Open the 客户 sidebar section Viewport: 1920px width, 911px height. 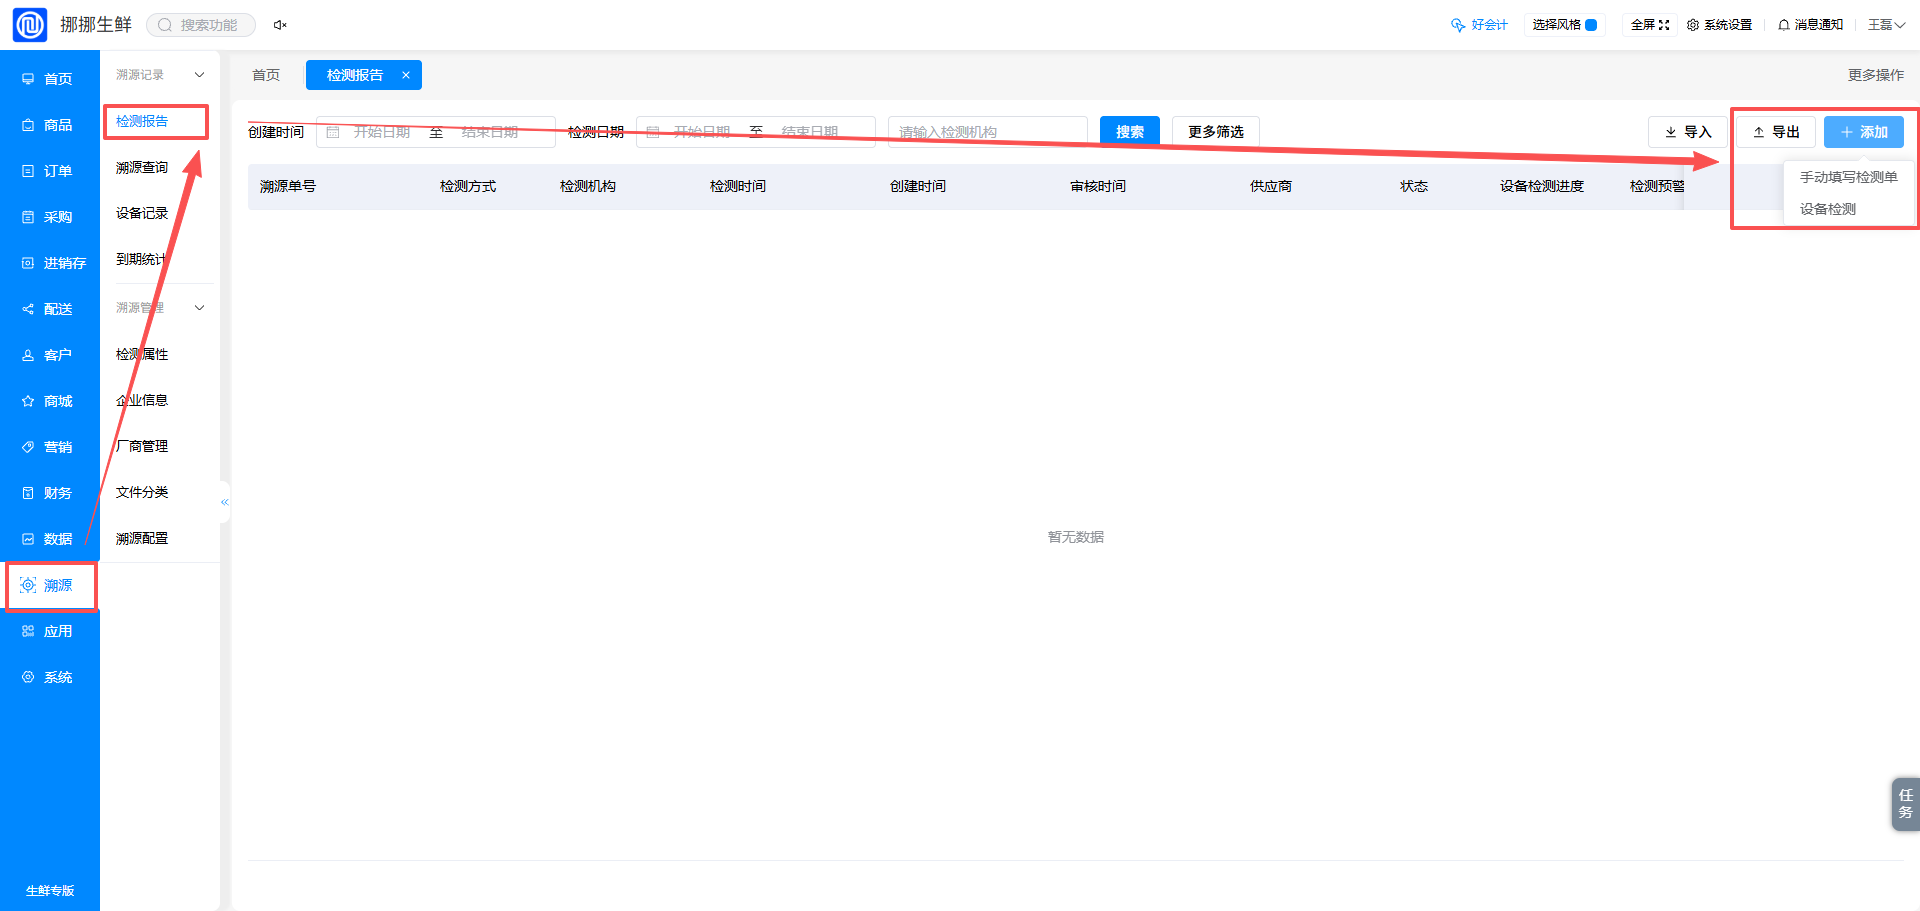pos(50,355)
